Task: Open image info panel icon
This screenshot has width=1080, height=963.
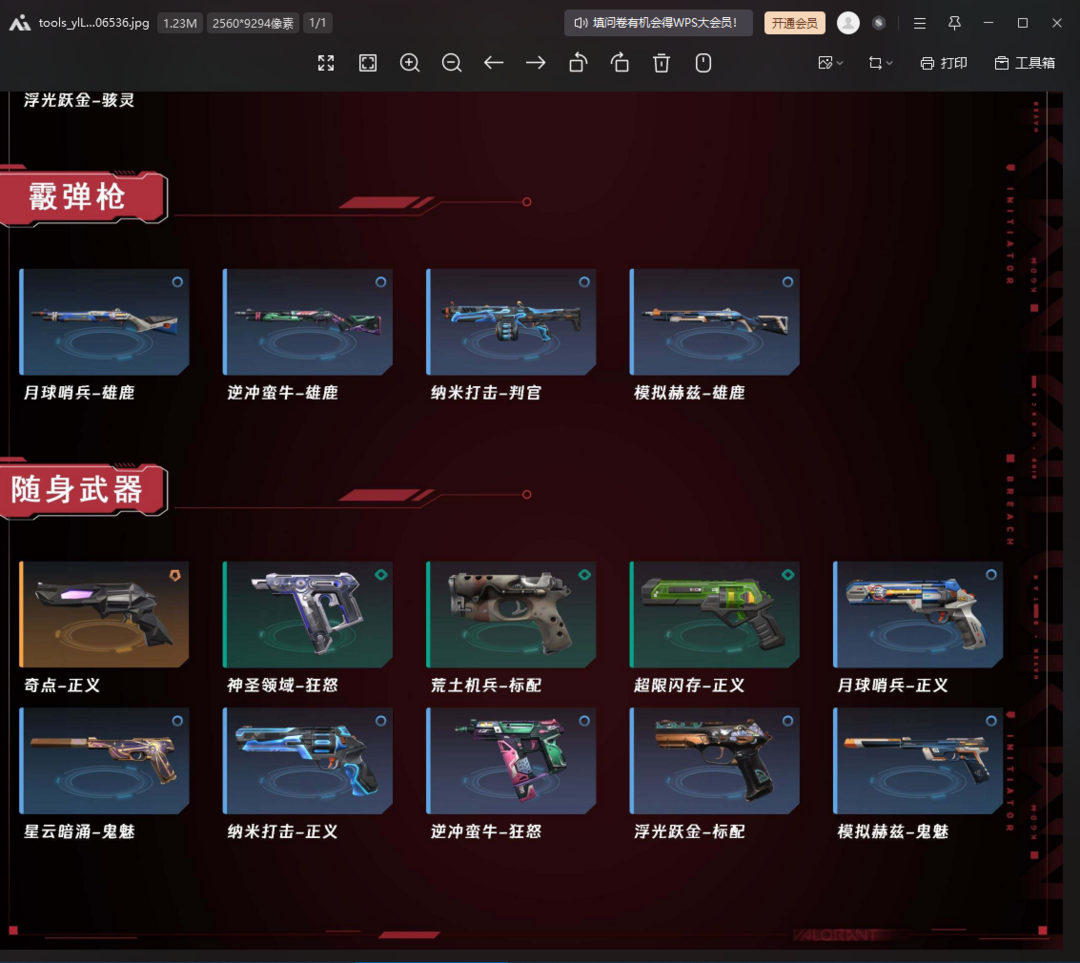Action: [x=703, y=63]
